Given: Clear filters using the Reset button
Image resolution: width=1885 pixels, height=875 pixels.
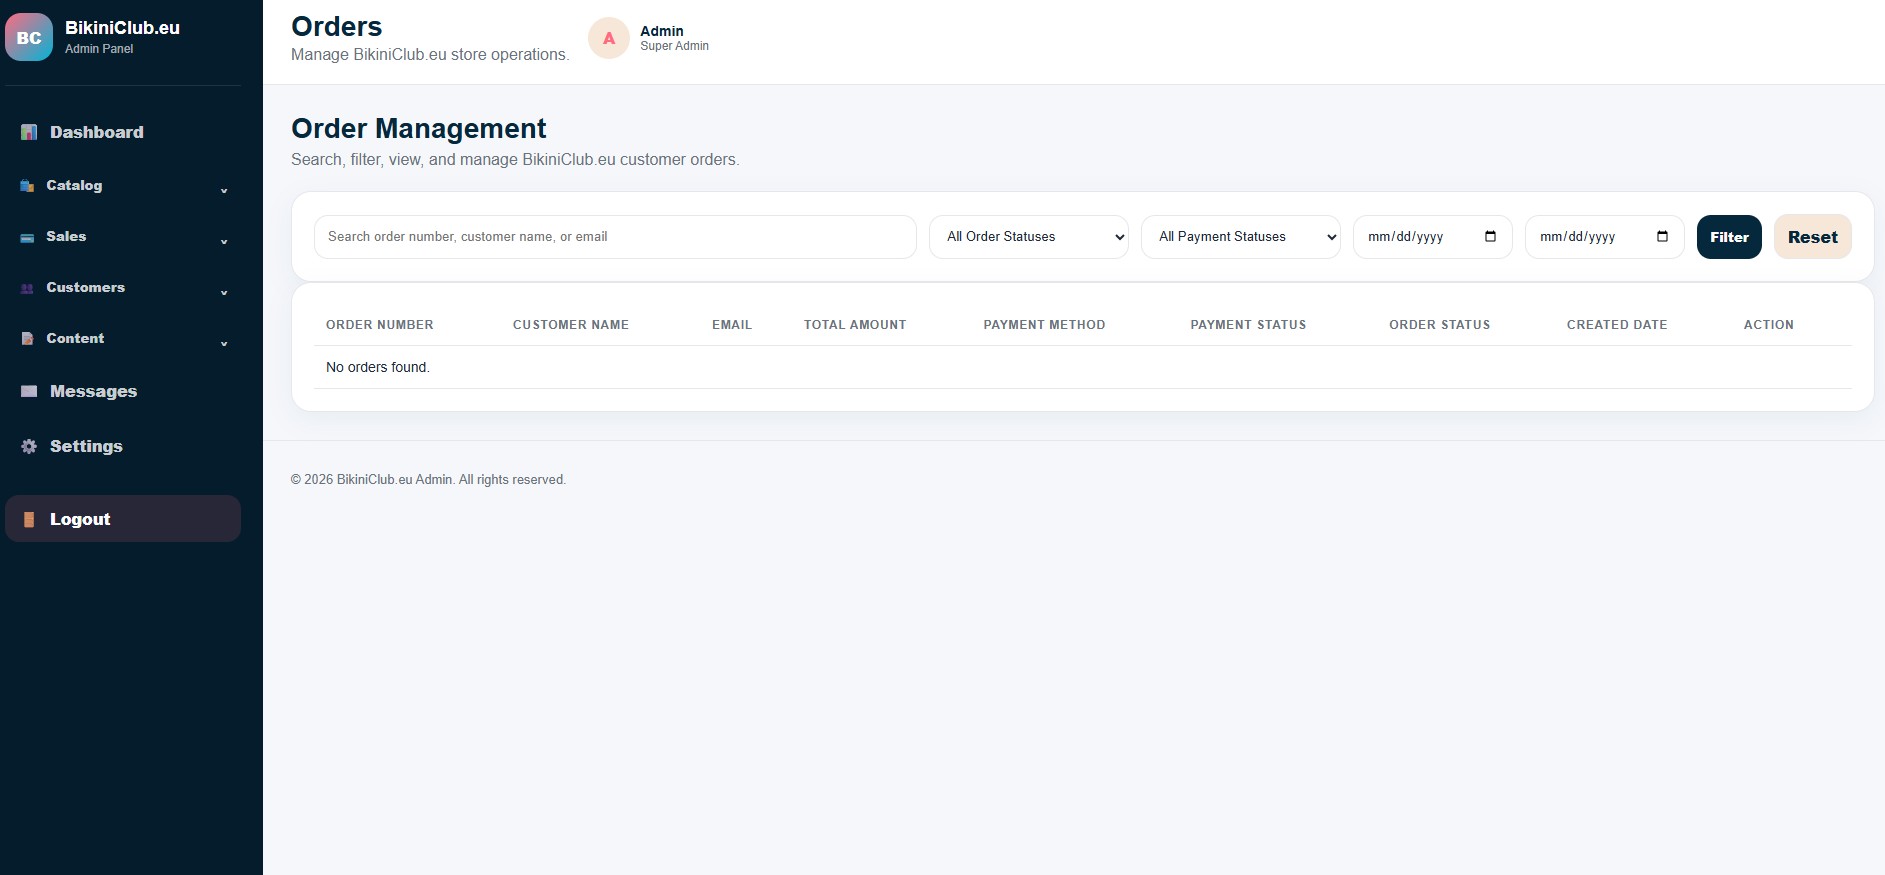Looking at the screenshot, I should (1813, 237).
